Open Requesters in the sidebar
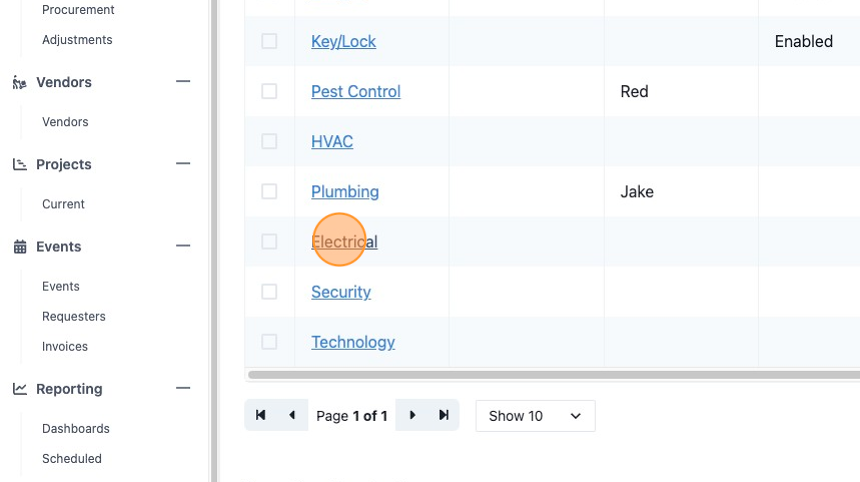The width and height of the screenshot is (860, 482). 73,316
